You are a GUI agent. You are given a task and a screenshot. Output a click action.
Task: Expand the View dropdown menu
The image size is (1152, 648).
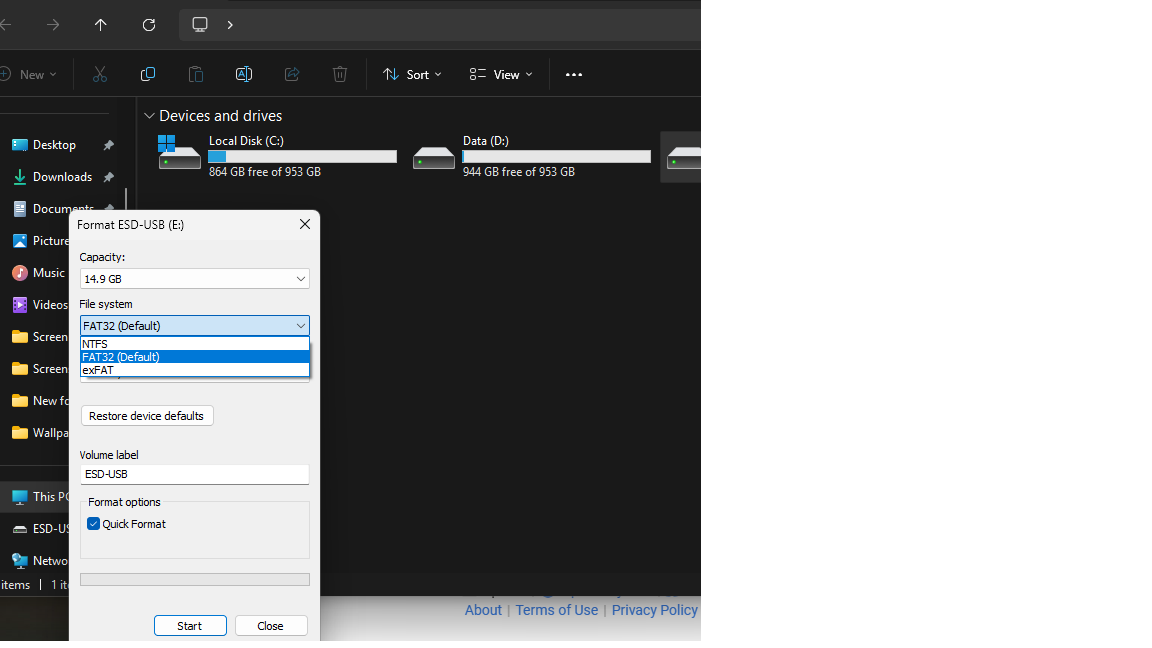click(x=501, y=74)
